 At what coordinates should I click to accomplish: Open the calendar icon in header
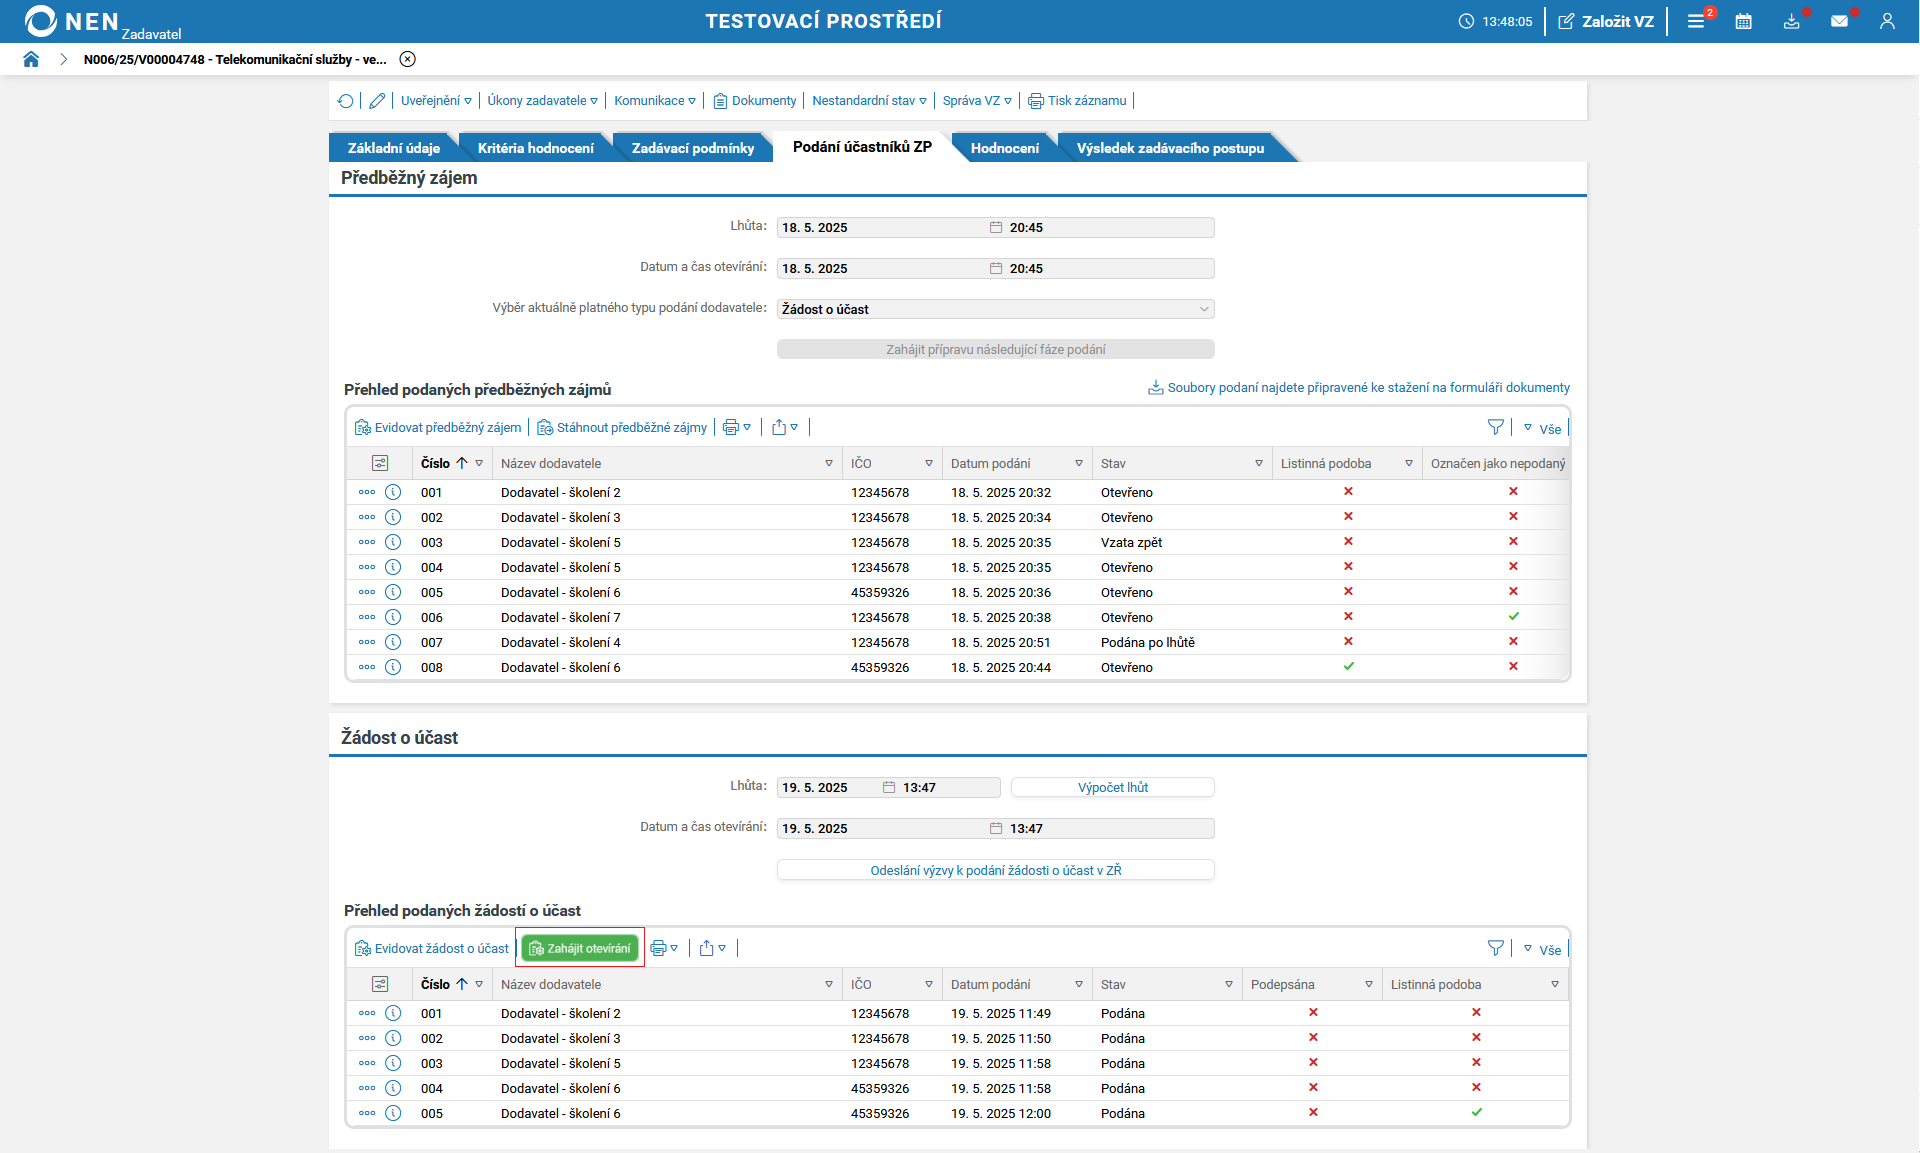click(x=1743, y=21)
